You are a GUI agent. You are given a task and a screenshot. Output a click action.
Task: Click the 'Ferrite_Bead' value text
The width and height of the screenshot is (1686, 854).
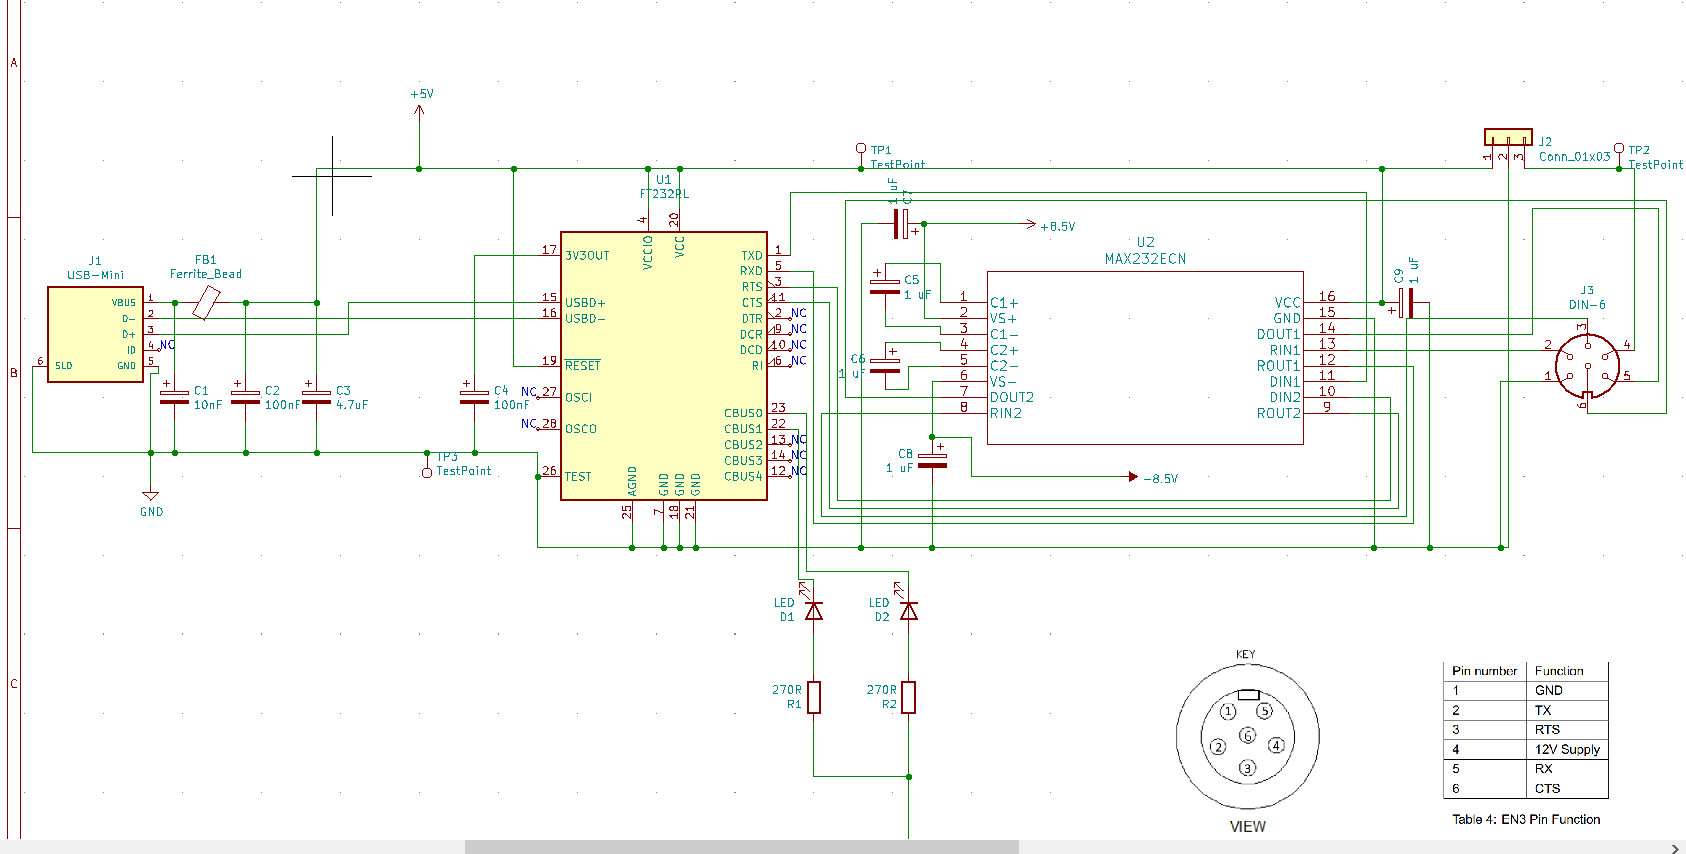pyautogui.click(x=205, y=274)
